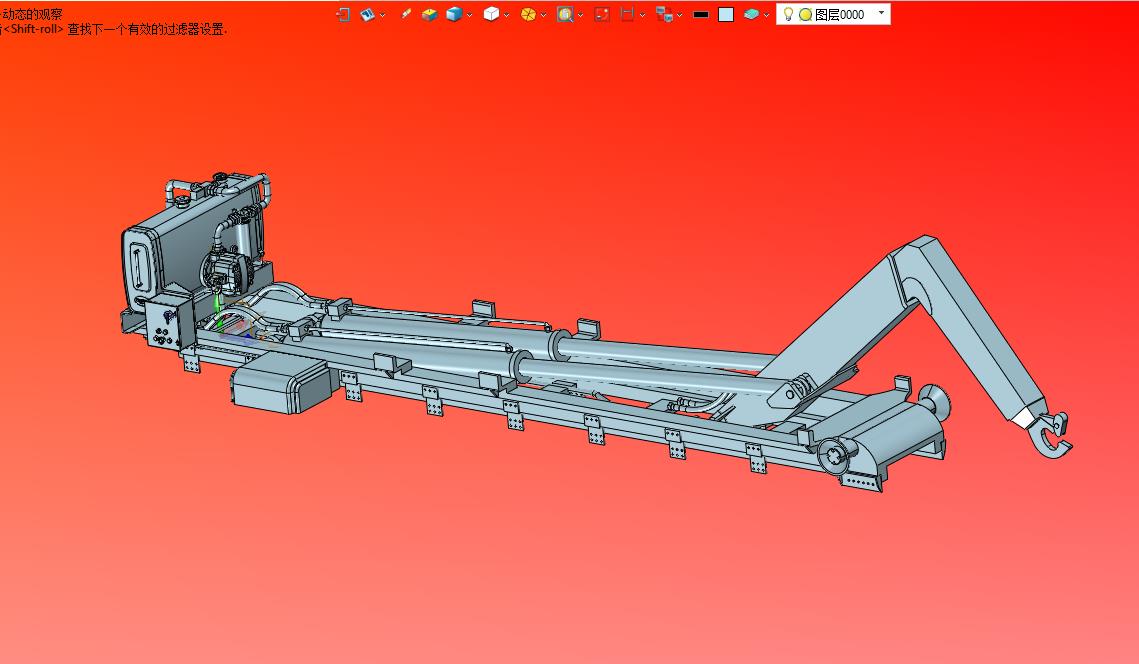Viewport: 1139px width, 664px height.
Task: Click the teal surface icon in the toolbar
Action: click(x=751, y=14)
